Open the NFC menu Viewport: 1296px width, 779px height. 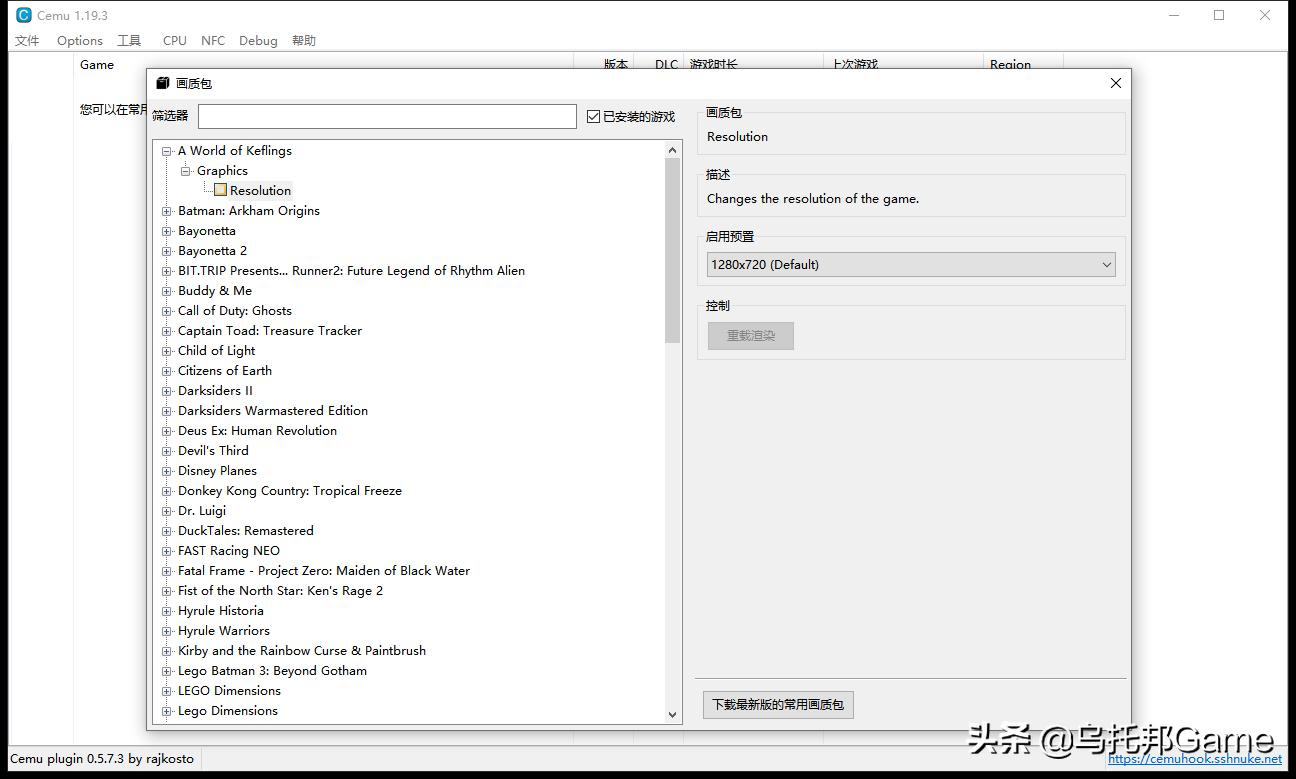213,41
